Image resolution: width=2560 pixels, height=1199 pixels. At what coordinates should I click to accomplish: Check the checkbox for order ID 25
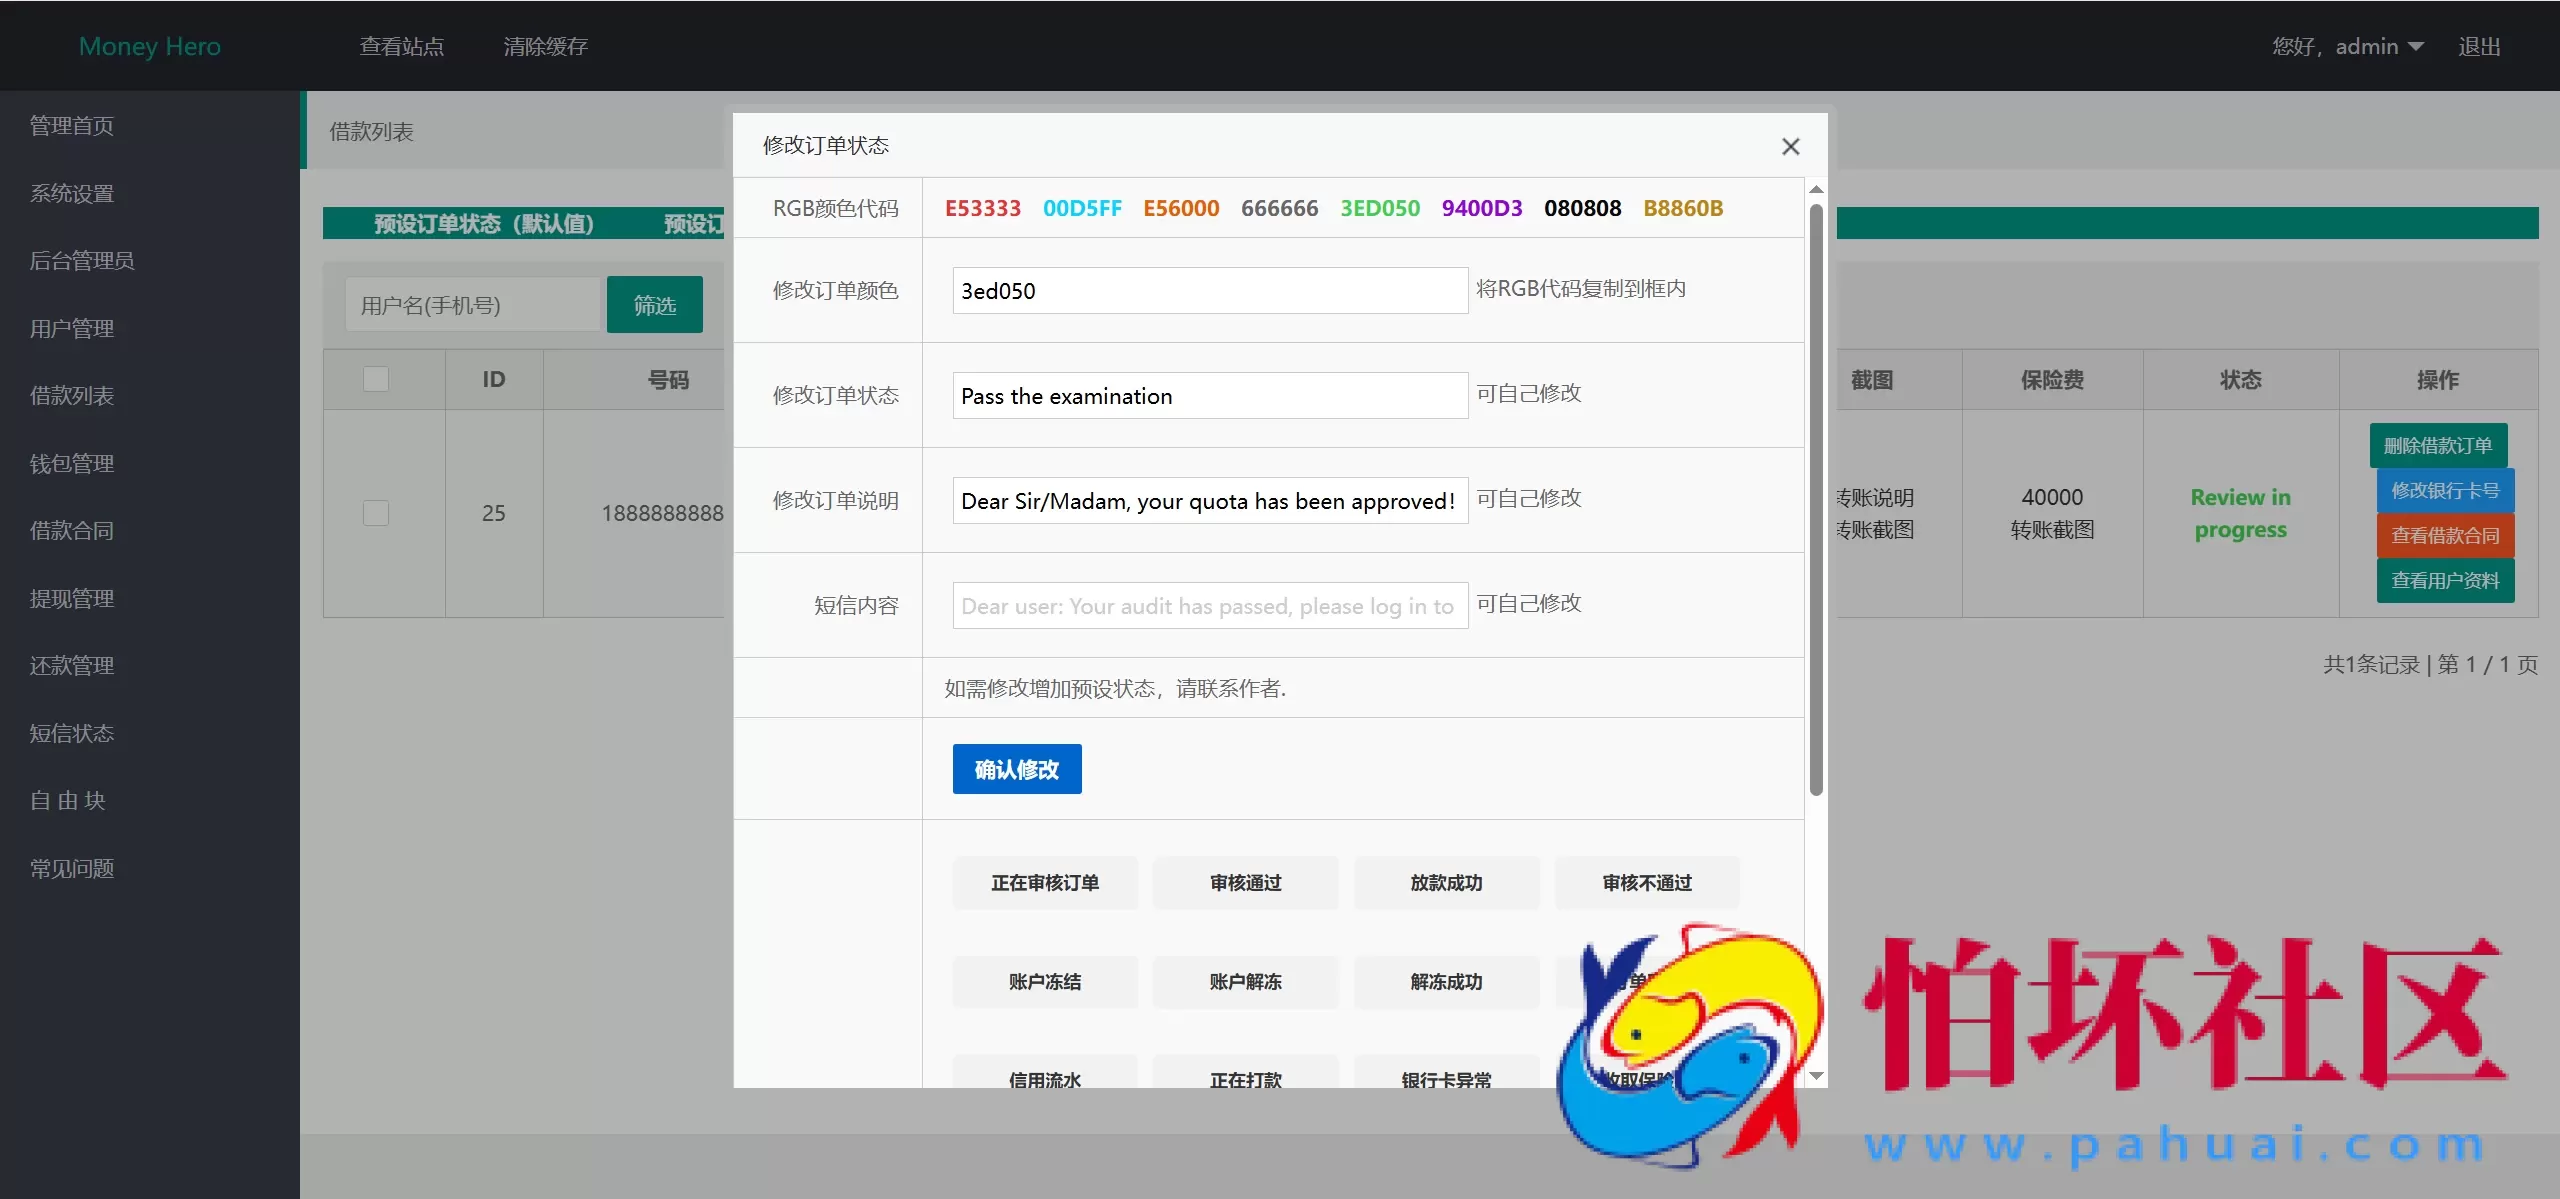click(x=375, y=513)
